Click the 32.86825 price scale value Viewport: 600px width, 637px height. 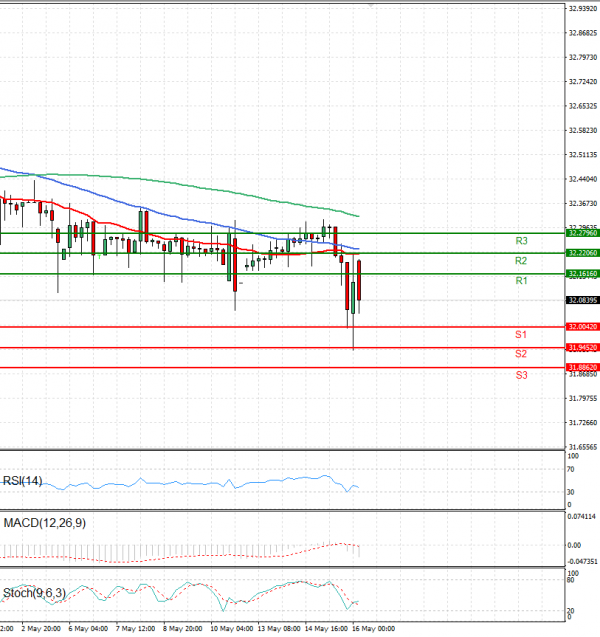[583, 33]
